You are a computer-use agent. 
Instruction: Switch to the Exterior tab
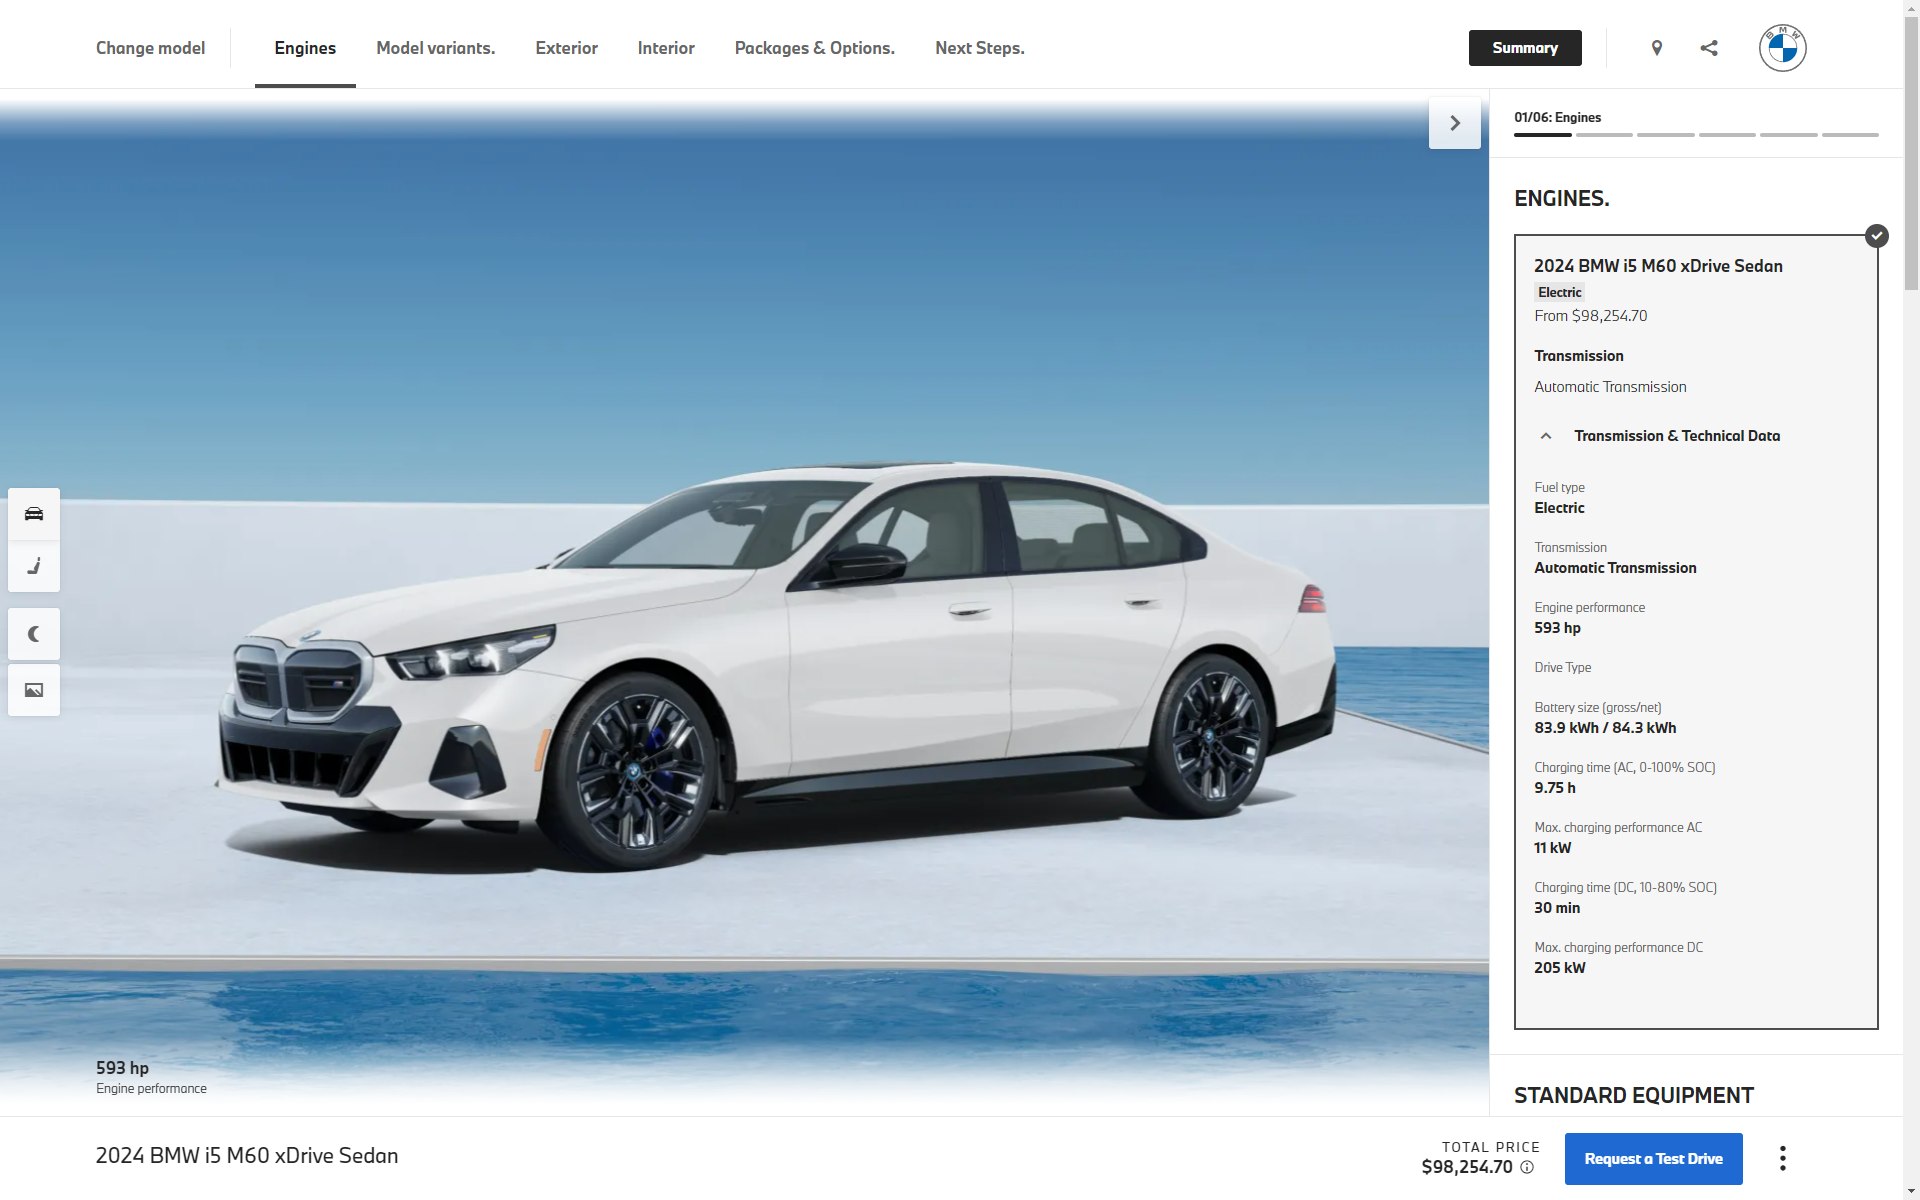[x=566, y=48]
